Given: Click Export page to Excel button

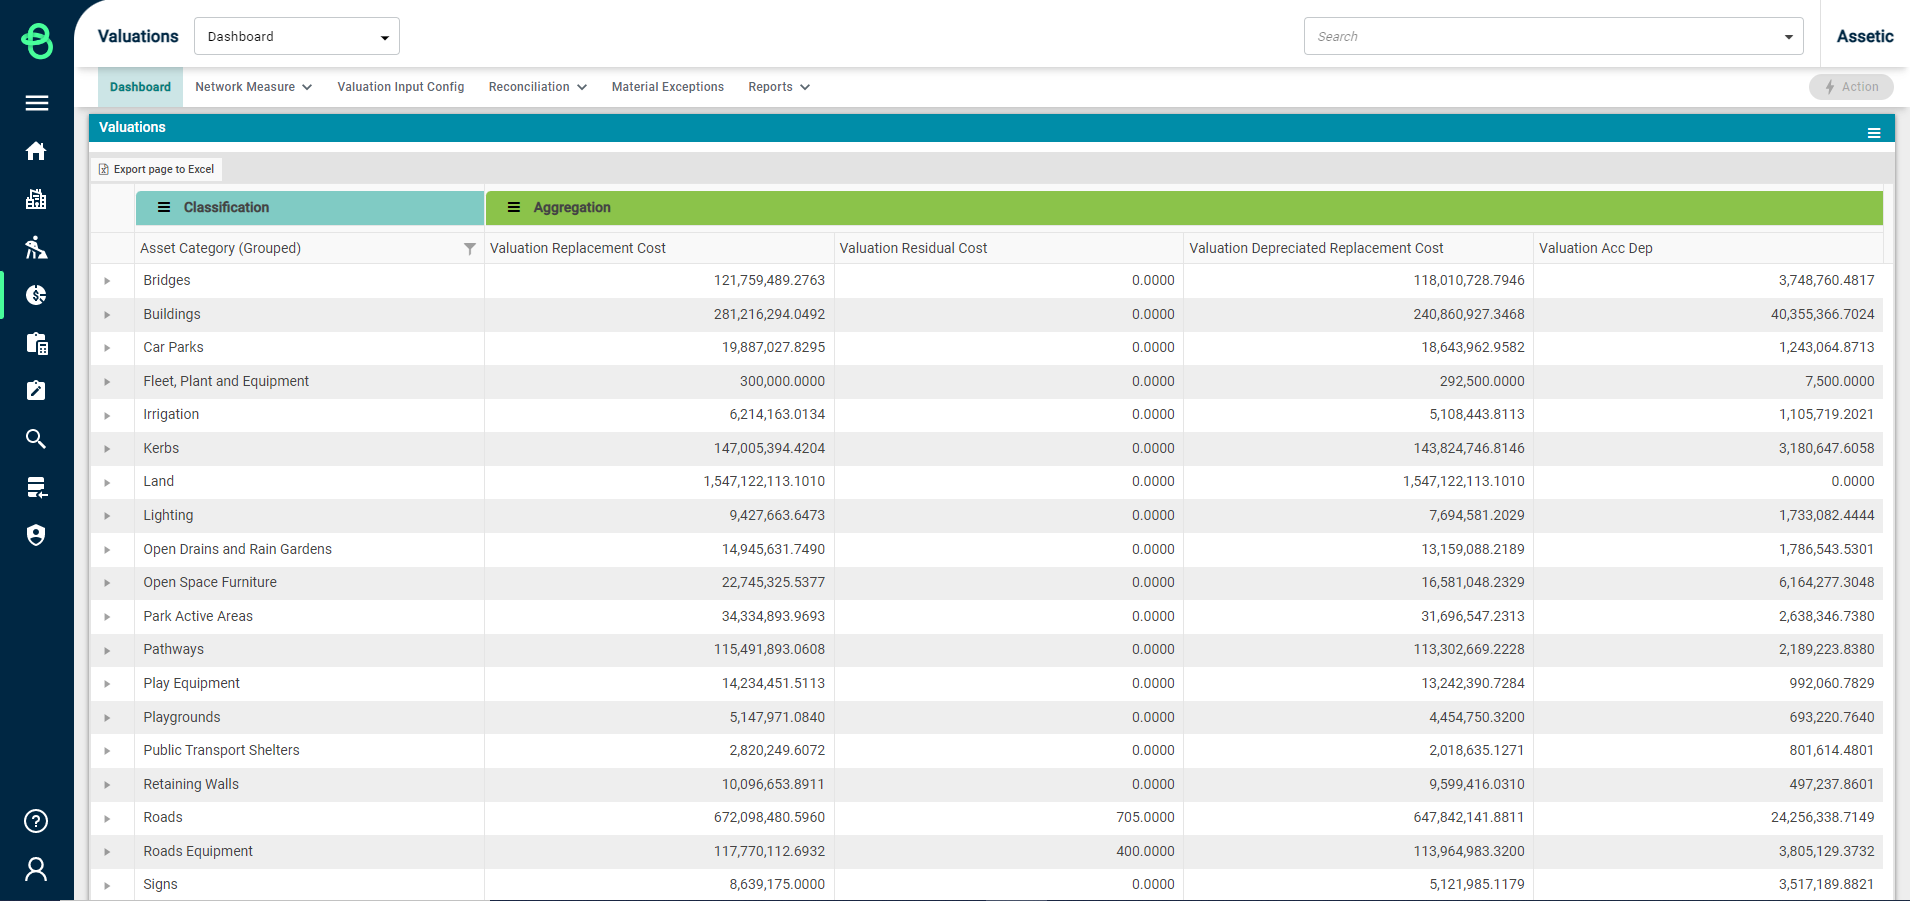Looking at the screenshot, I should [x=156, y=169].
